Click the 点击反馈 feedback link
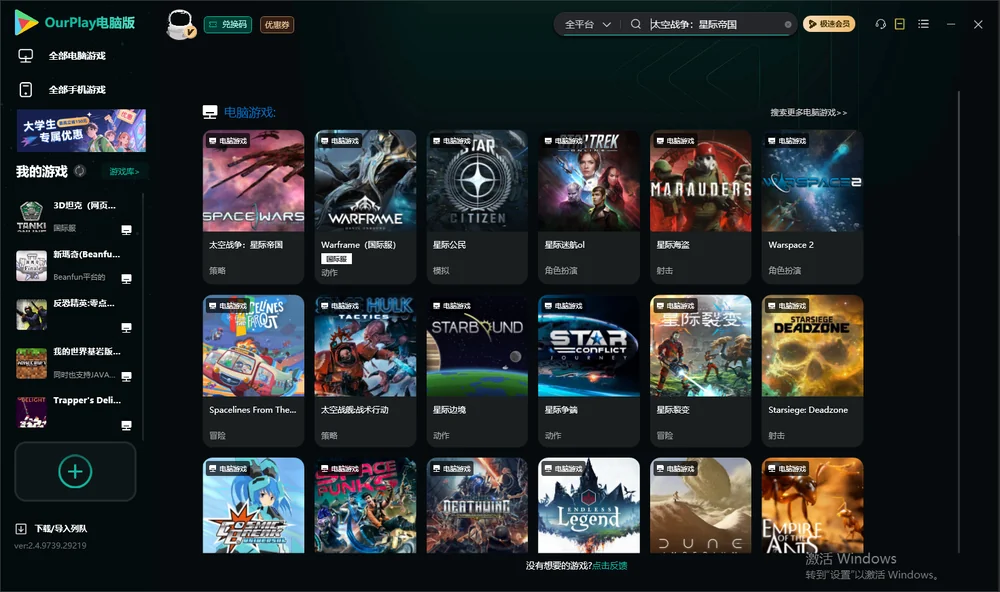Screen dimensions: 1000x592 click(x=610, y=565)
